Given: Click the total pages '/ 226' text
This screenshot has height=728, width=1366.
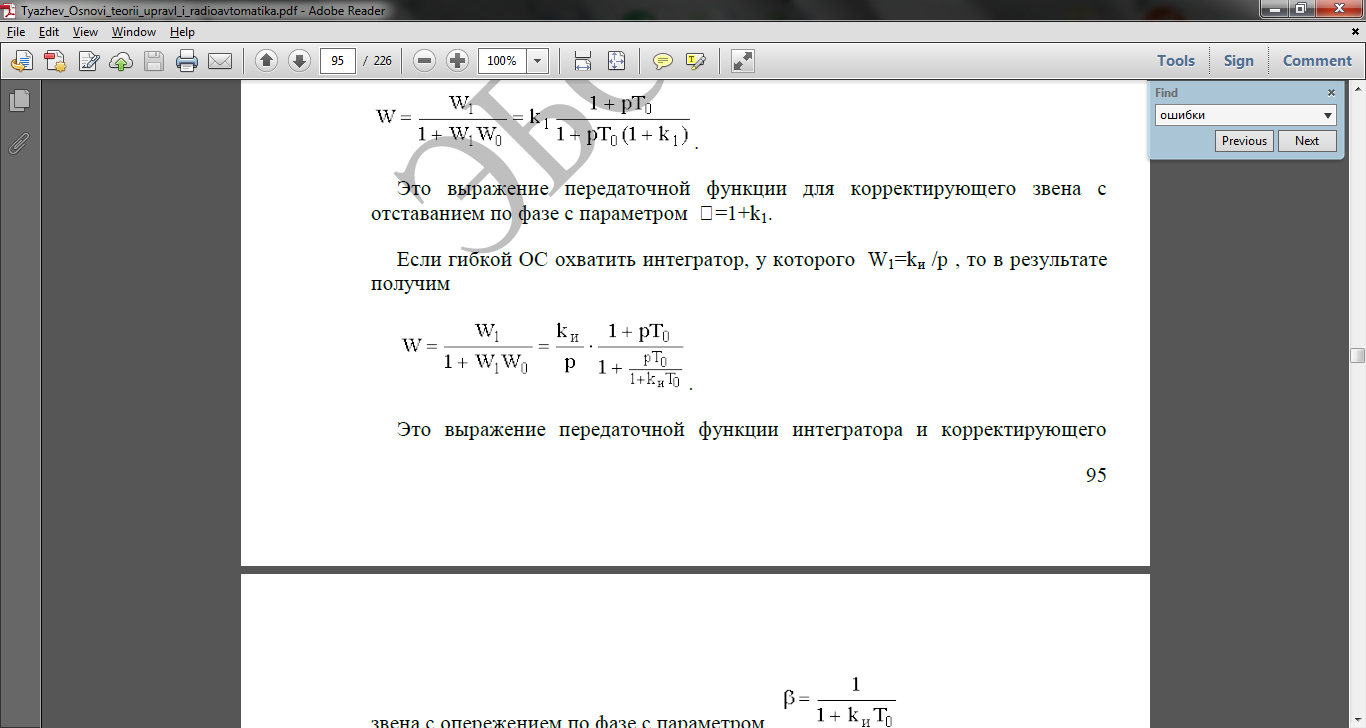Looking at the screenshot, I should click(377, 61).
